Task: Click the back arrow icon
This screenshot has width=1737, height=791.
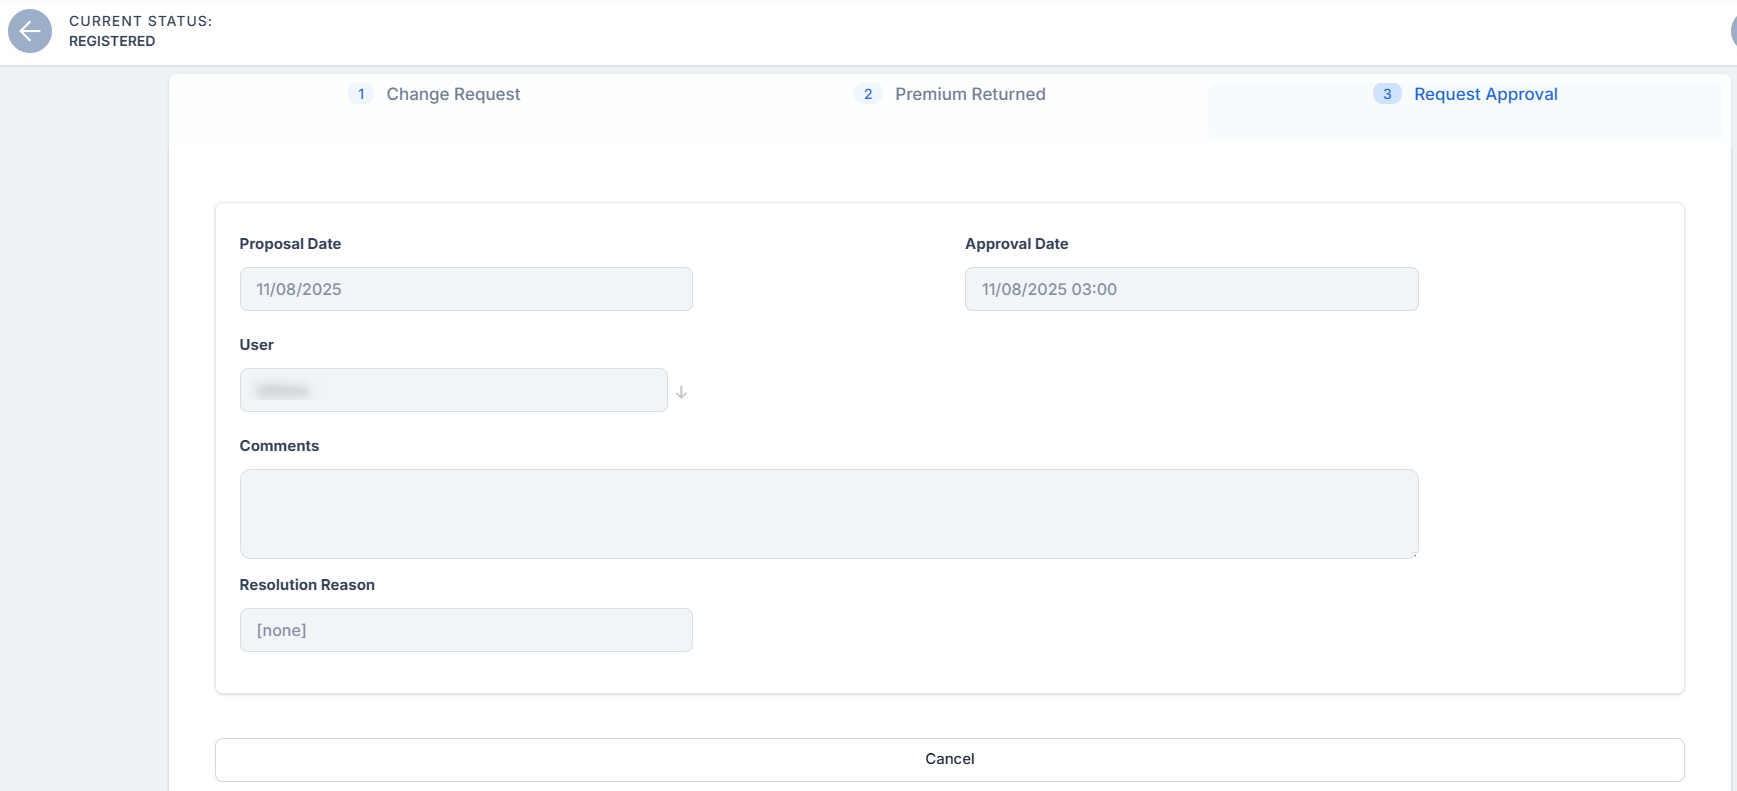Action: 30,31
